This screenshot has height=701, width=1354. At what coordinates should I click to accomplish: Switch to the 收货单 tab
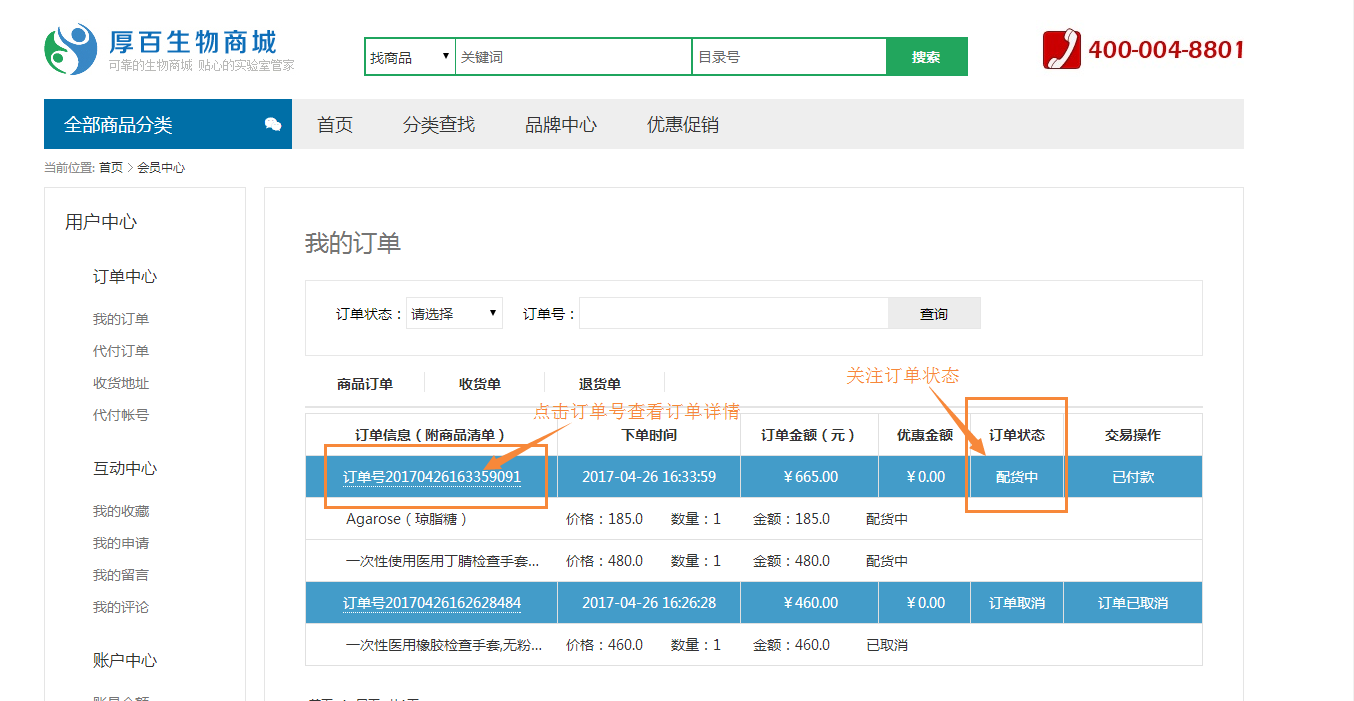[x=480, y=384]
